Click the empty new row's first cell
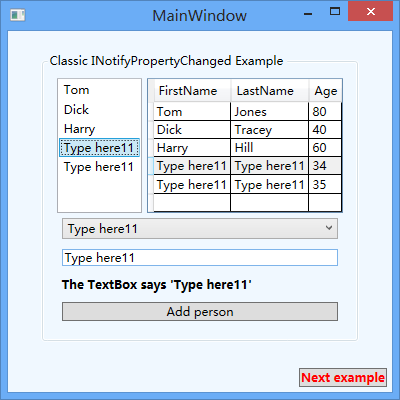 point(192,202)
